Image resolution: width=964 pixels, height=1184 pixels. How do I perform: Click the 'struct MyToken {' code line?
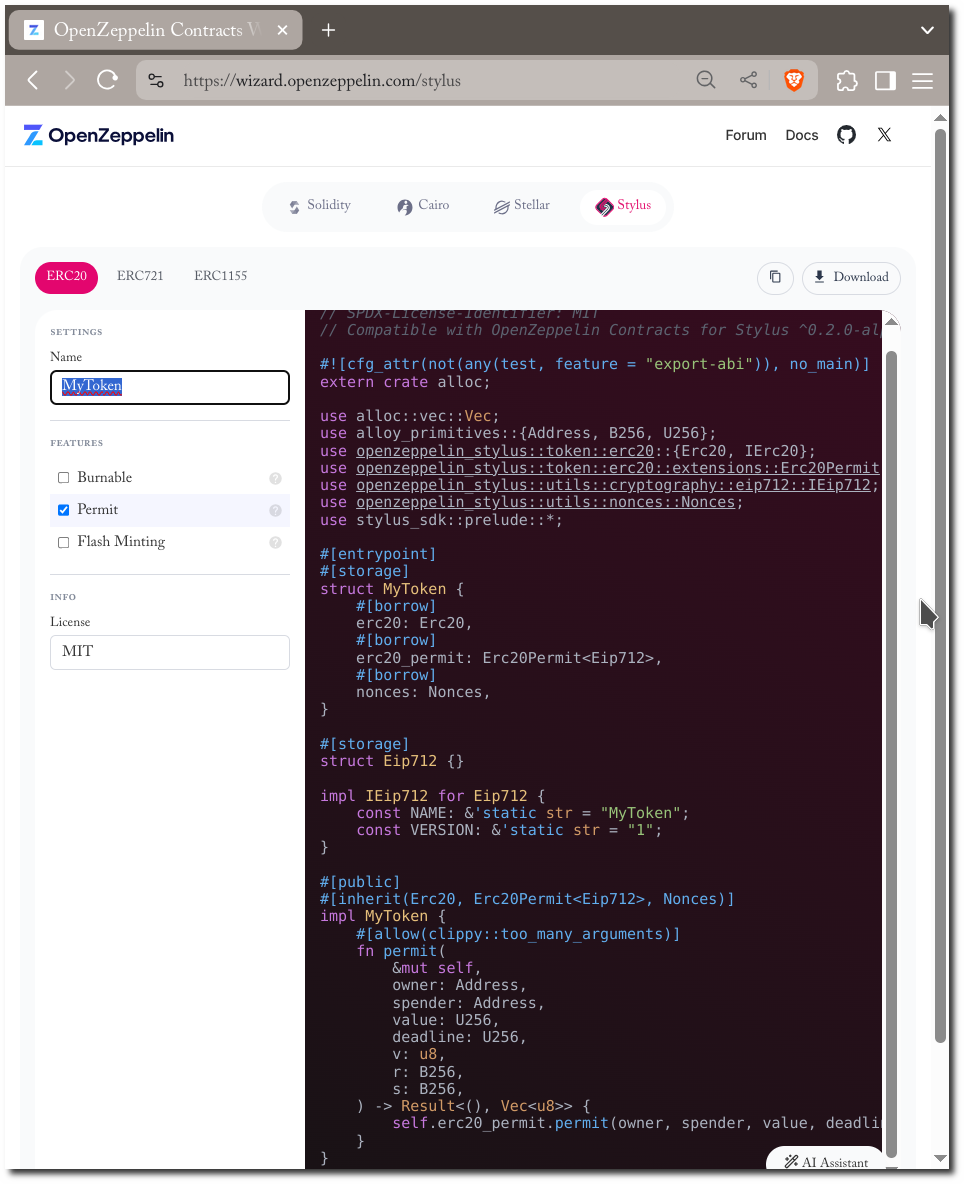[392, 588]
